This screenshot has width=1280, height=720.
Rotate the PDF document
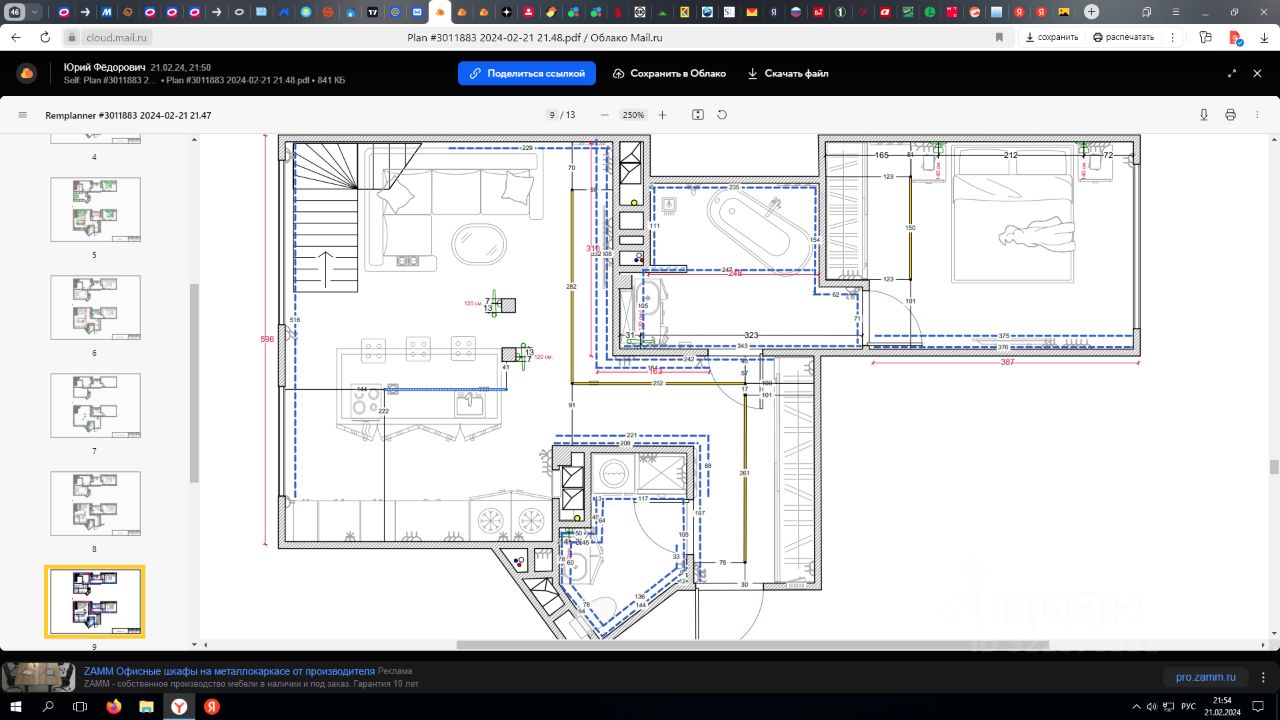(722, 115)
